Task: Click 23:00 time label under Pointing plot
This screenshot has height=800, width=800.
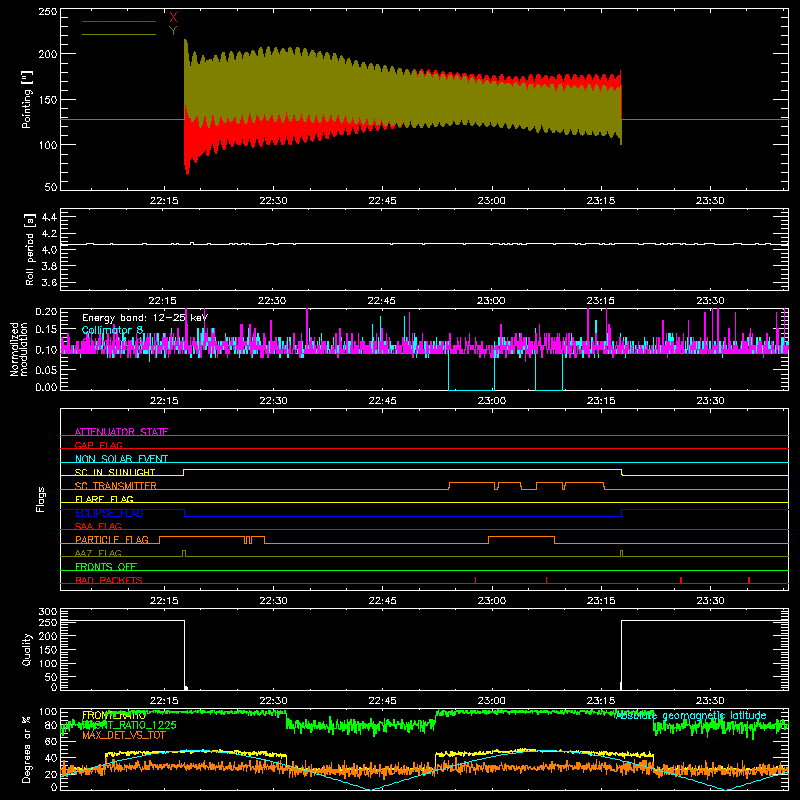Action: click(x=492, y=201)
